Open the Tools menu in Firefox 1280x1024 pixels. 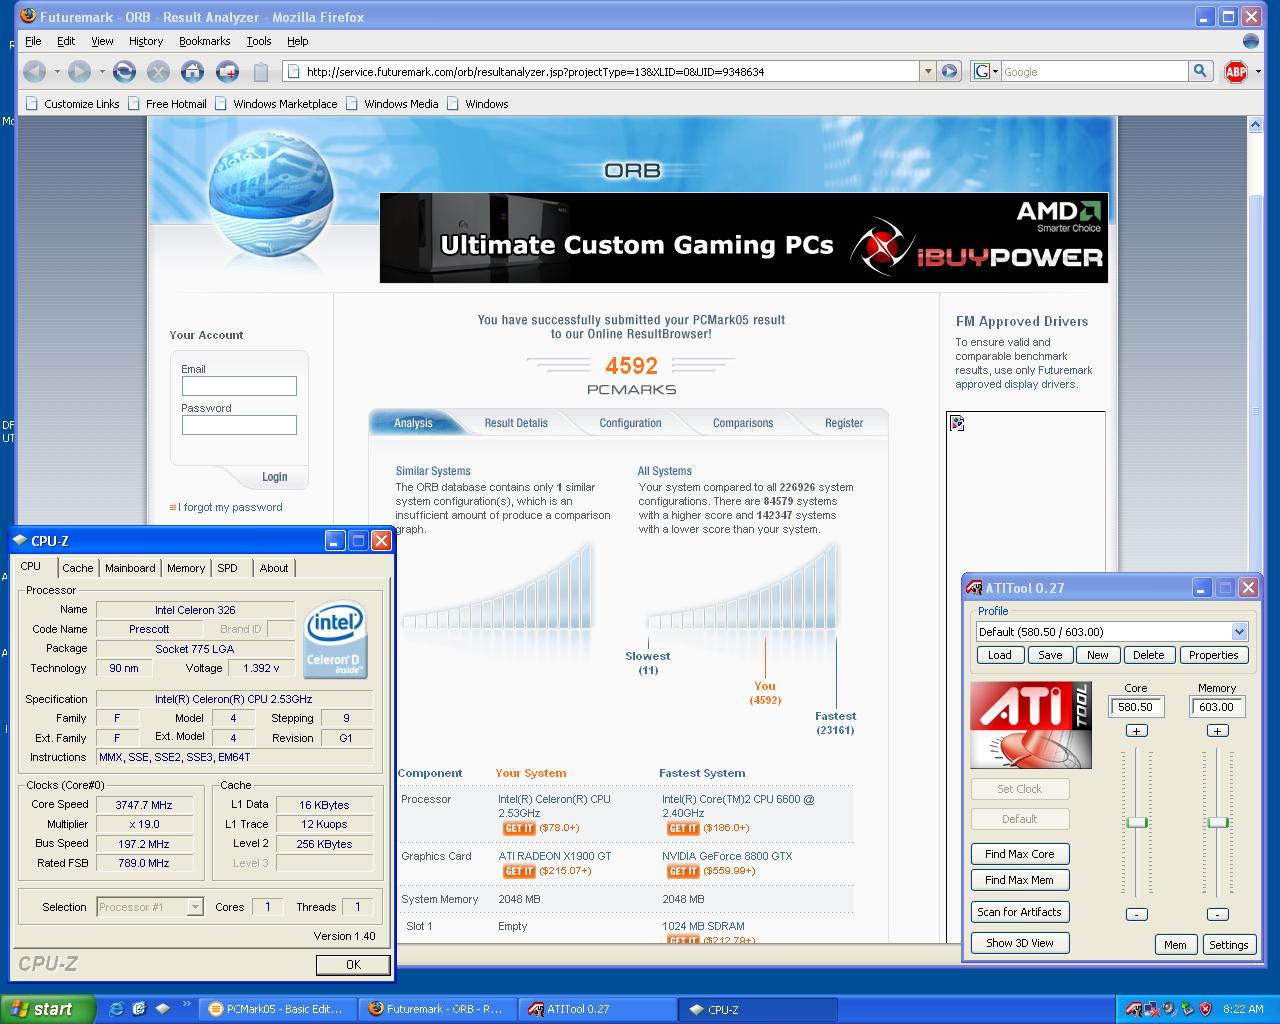(259, 41)
